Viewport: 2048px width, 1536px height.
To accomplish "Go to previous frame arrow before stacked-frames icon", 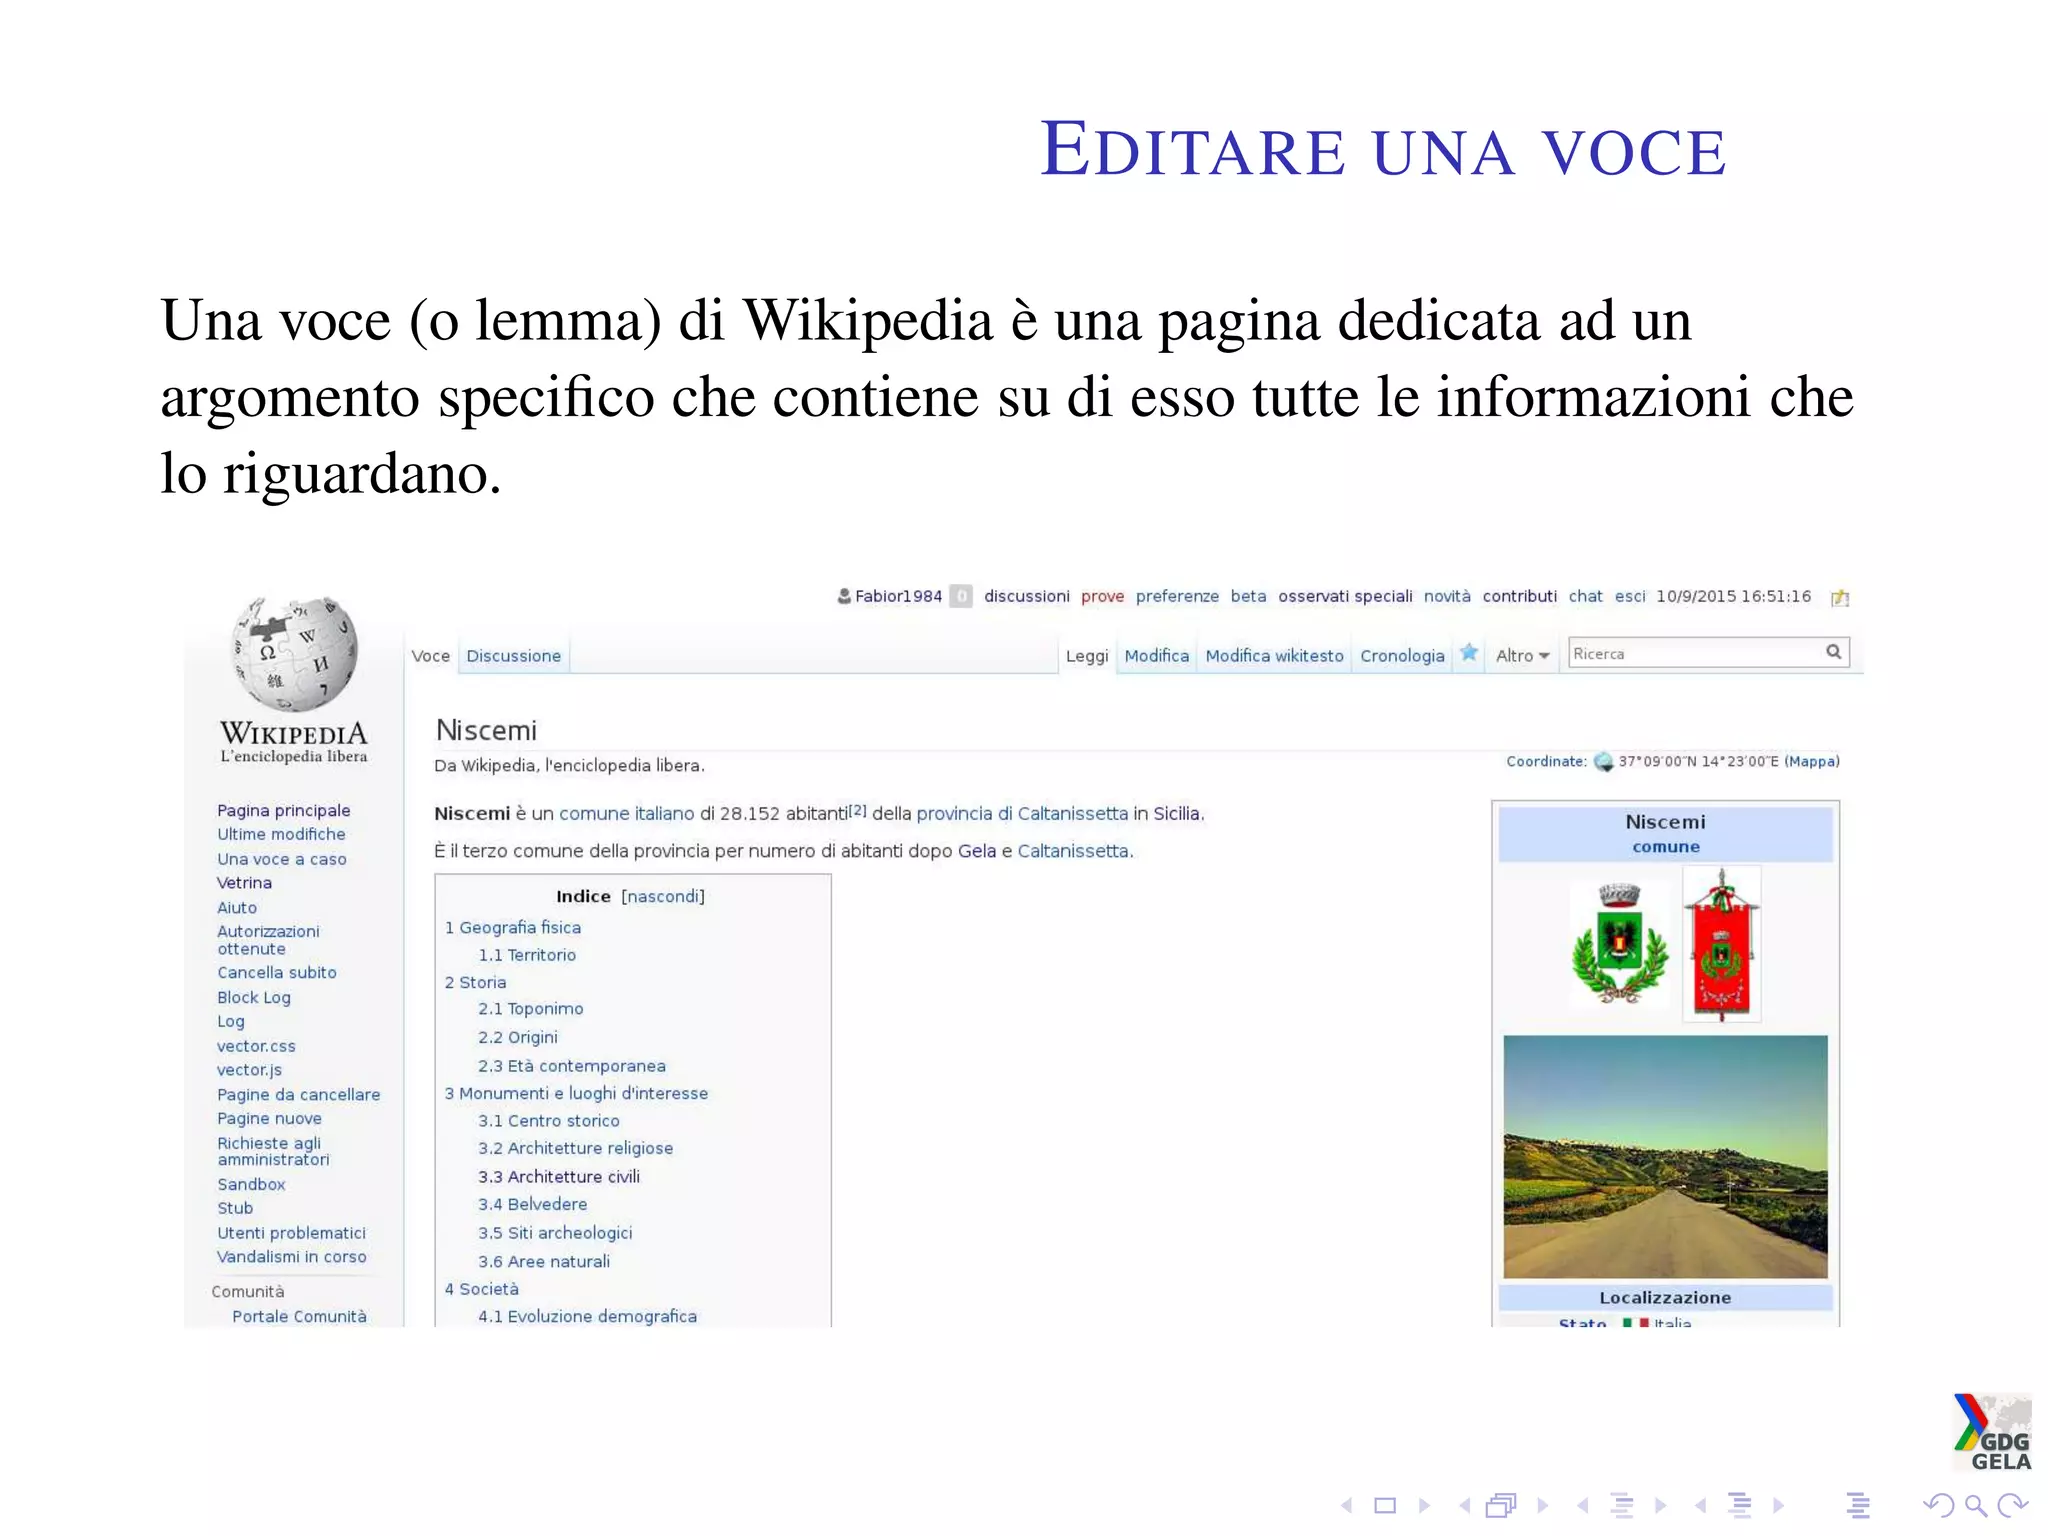I will (x=1464, y=1505).
